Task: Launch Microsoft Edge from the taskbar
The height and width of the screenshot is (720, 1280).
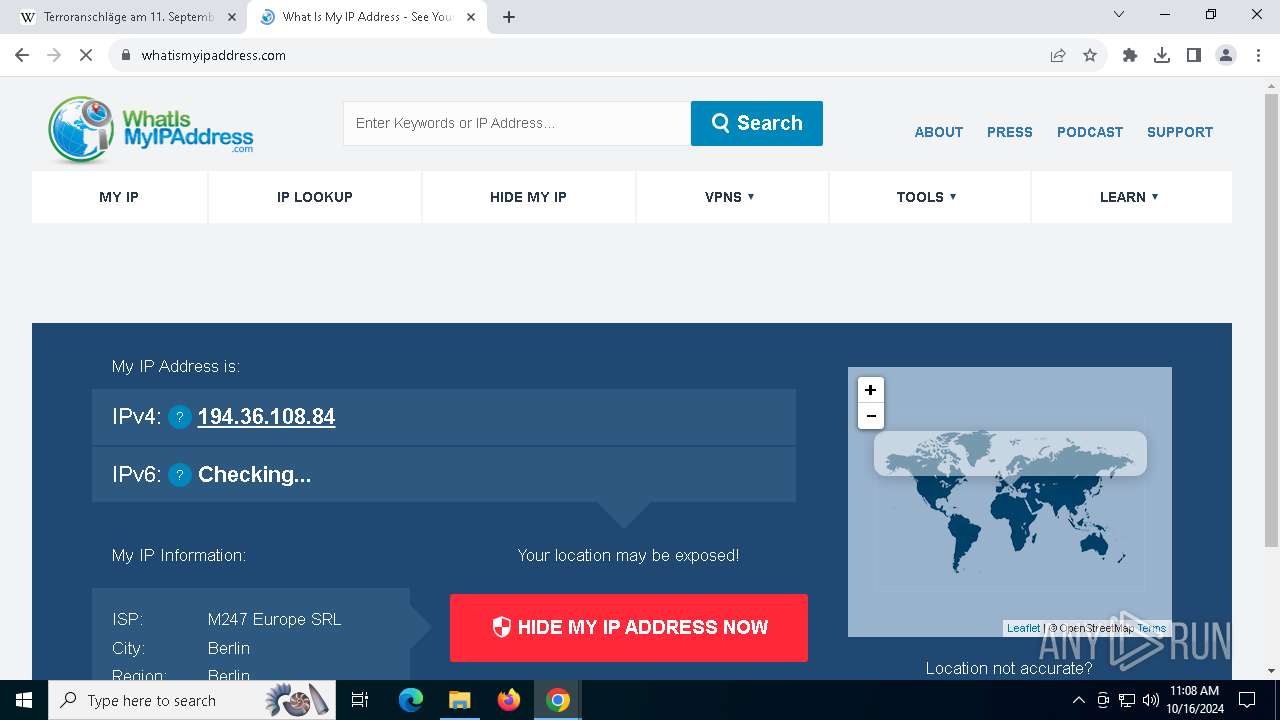Action: tap(411, 700)
